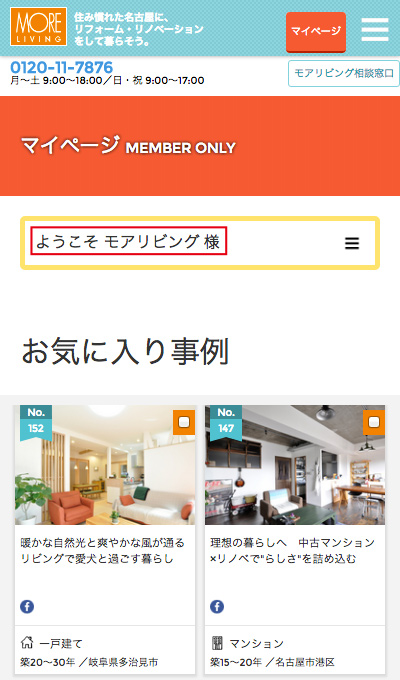Click the MORE LIVING logo
Image resolution: width=400 pixels, height=680 pixels.
(39, 26)
